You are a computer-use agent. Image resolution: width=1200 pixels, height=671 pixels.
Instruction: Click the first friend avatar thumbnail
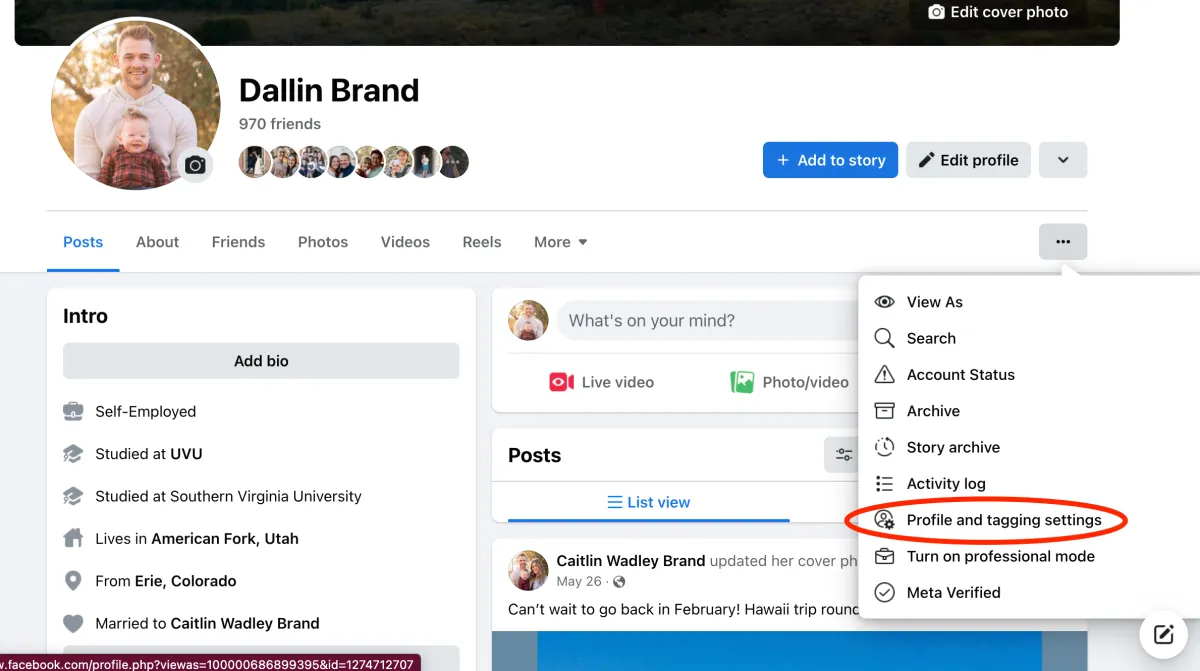(x=254, y=162)
